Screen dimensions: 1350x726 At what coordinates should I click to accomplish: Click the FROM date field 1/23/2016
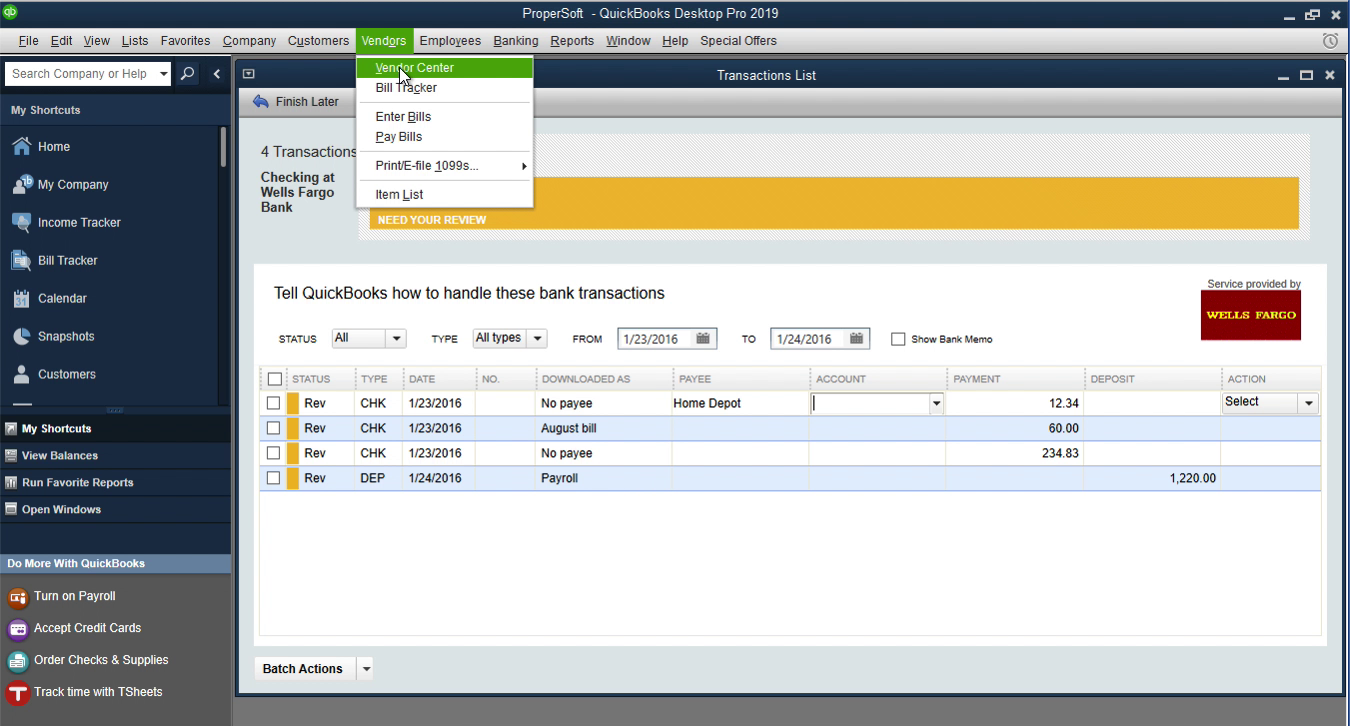pos(656,339)
